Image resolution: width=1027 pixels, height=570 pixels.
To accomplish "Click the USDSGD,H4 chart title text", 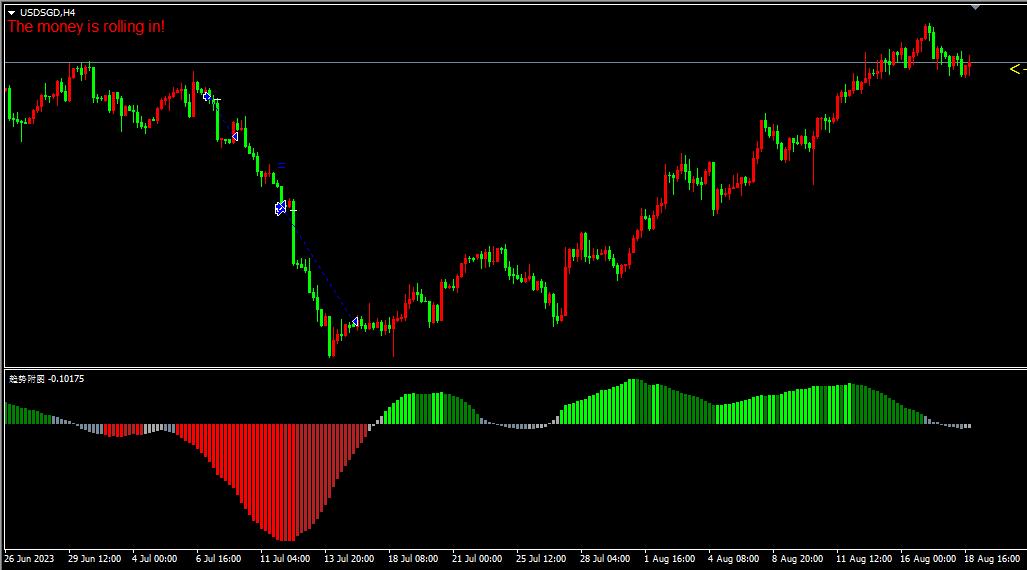I will pos(47,12).
